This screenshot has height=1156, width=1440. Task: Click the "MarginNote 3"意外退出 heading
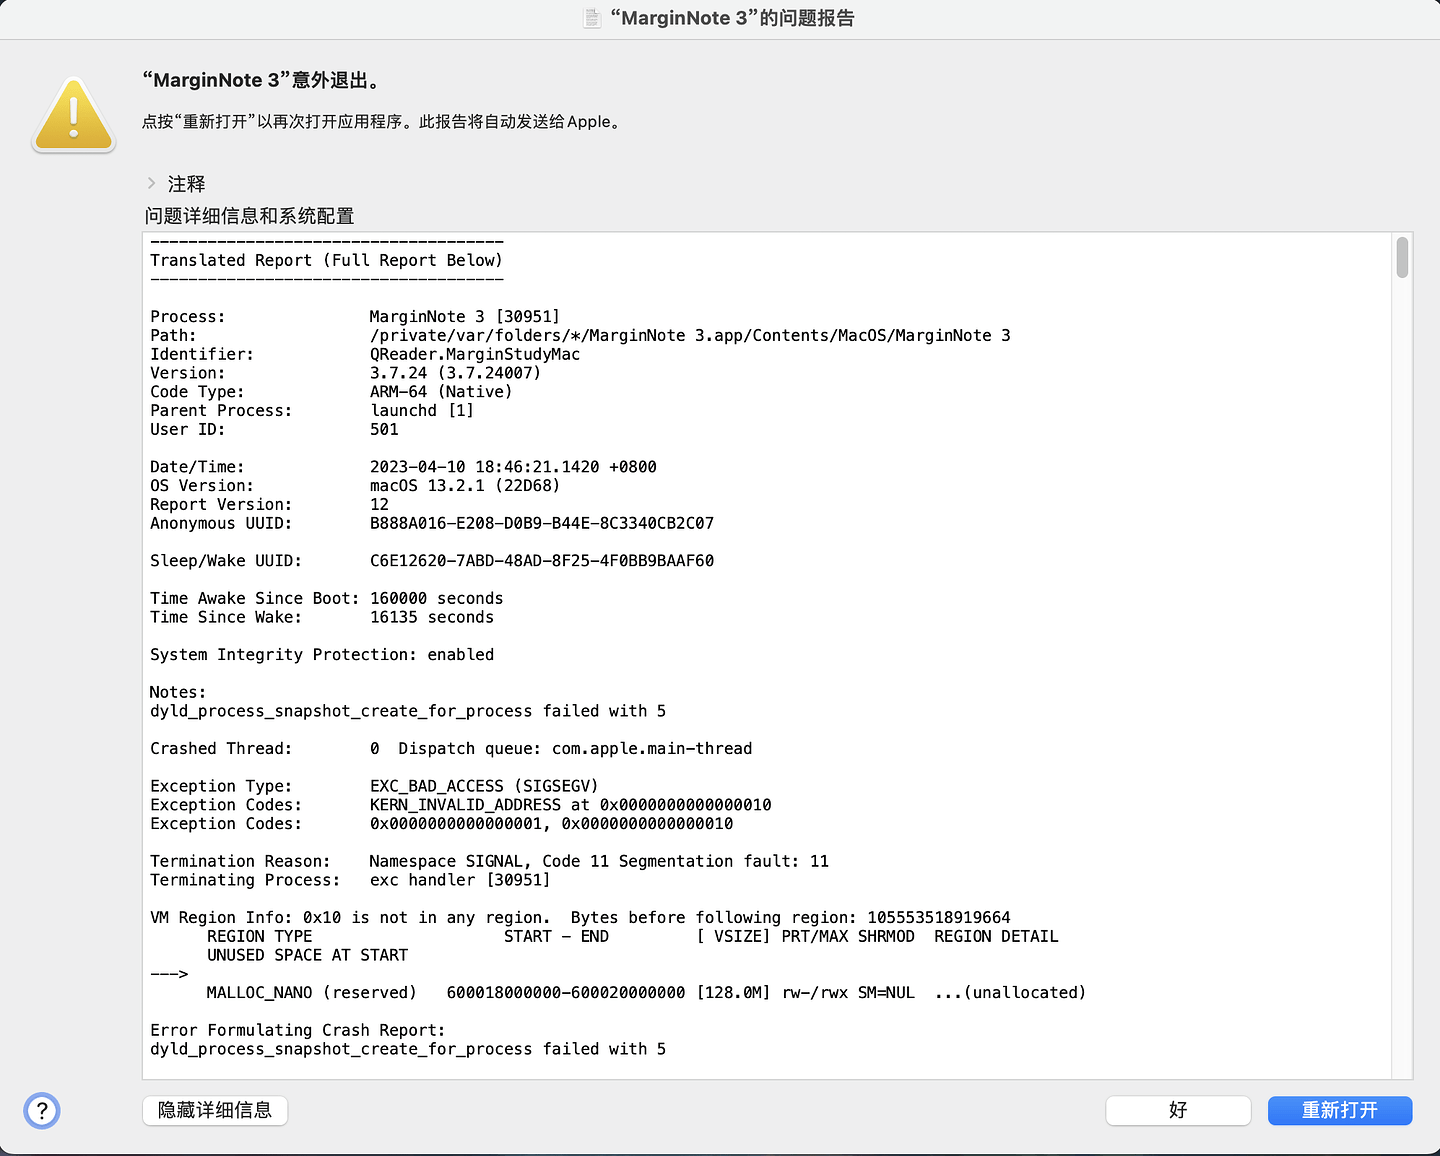(262, 80)
